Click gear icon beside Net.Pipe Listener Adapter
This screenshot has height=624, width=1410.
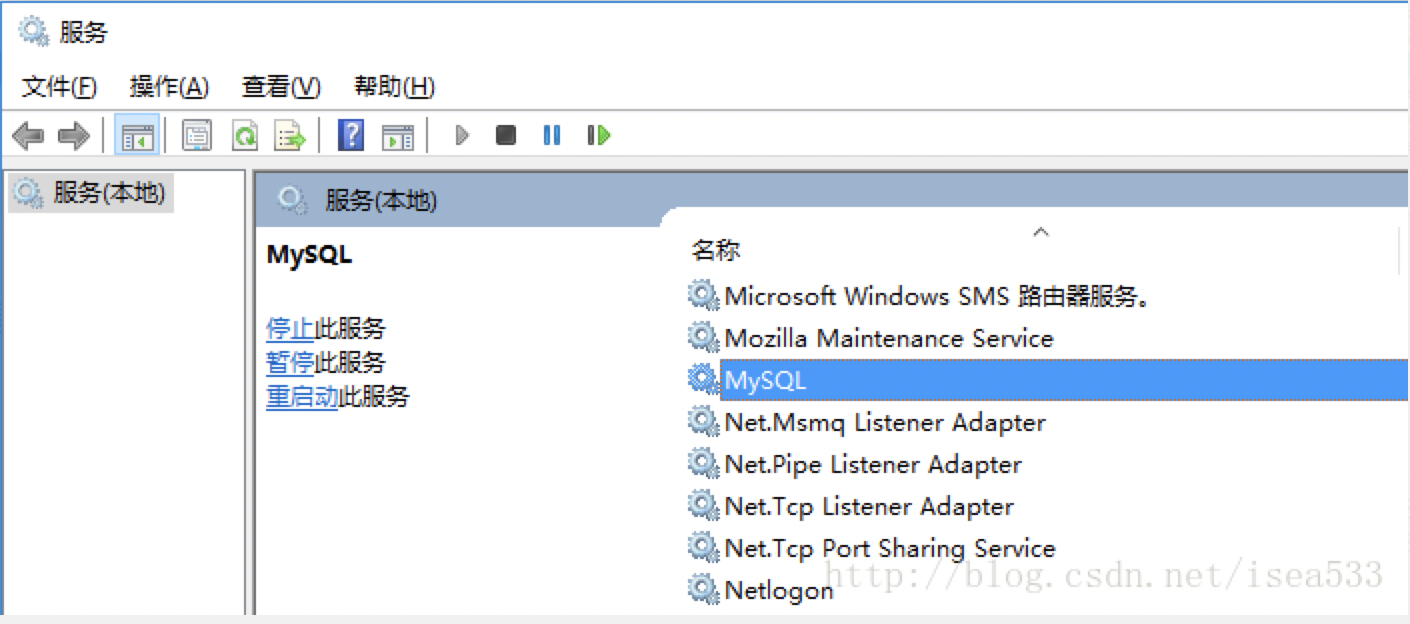point(704,463)
